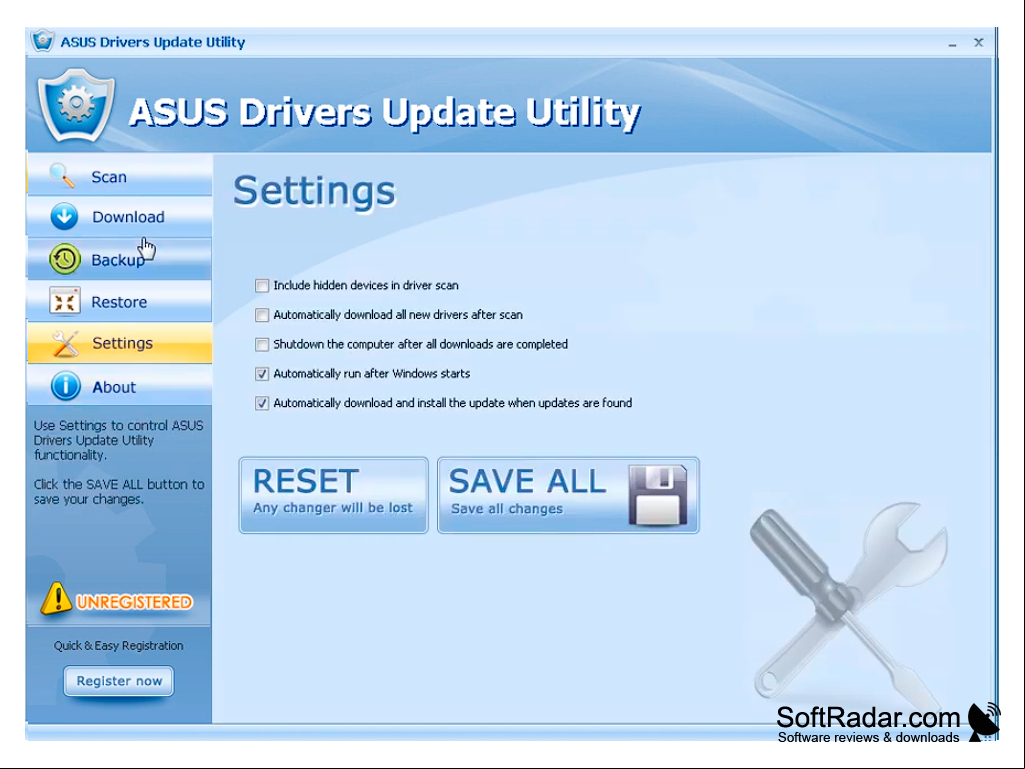Click the floppy disk save icon

(x=658, y=495)
